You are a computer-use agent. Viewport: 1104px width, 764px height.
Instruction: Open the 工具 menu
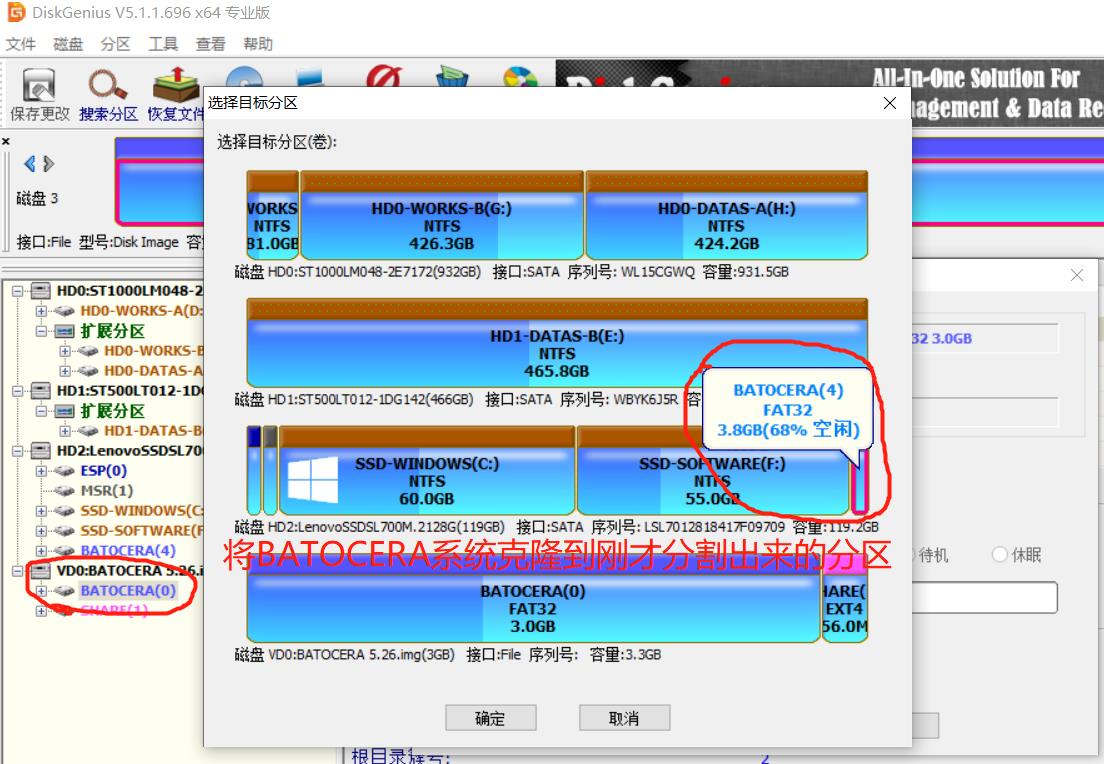click(x=163, y=44)
